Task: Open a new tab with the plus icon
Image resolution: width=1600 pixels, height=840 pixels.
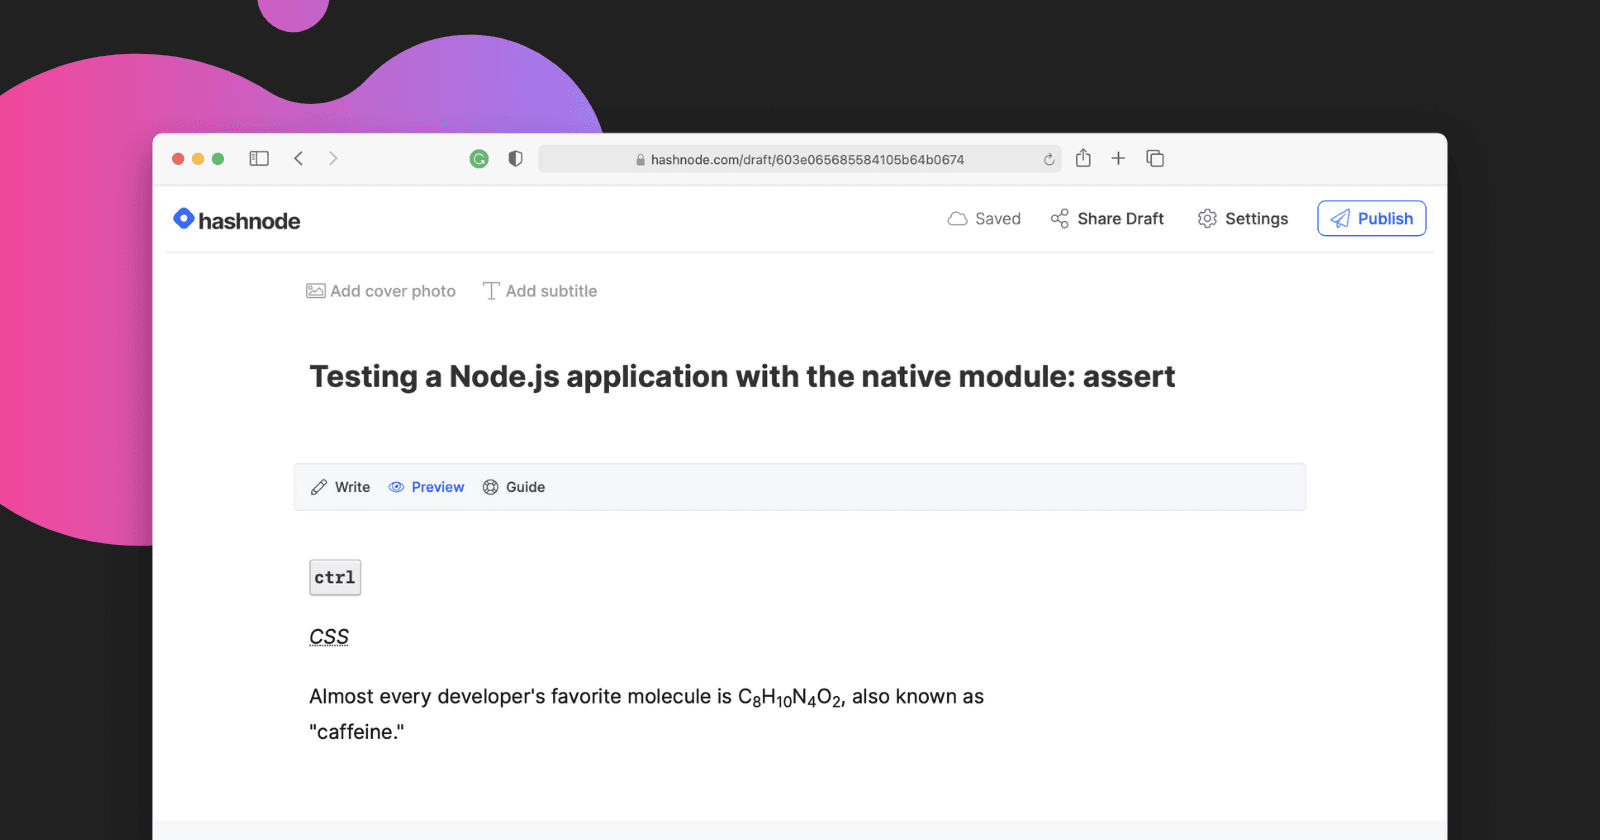Action: [x=1118, y=158]
